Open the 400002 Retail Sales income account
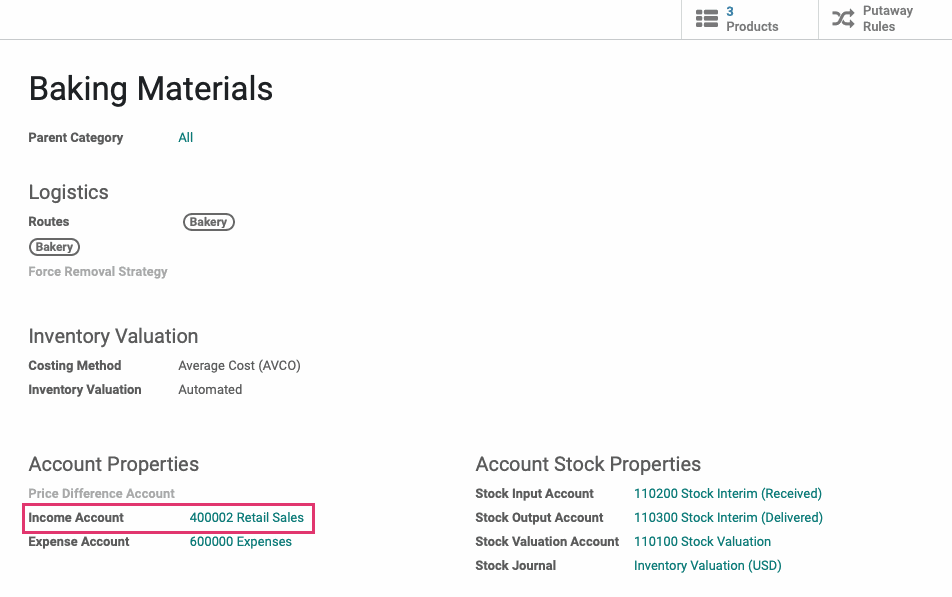 click(x=246, y=518)
